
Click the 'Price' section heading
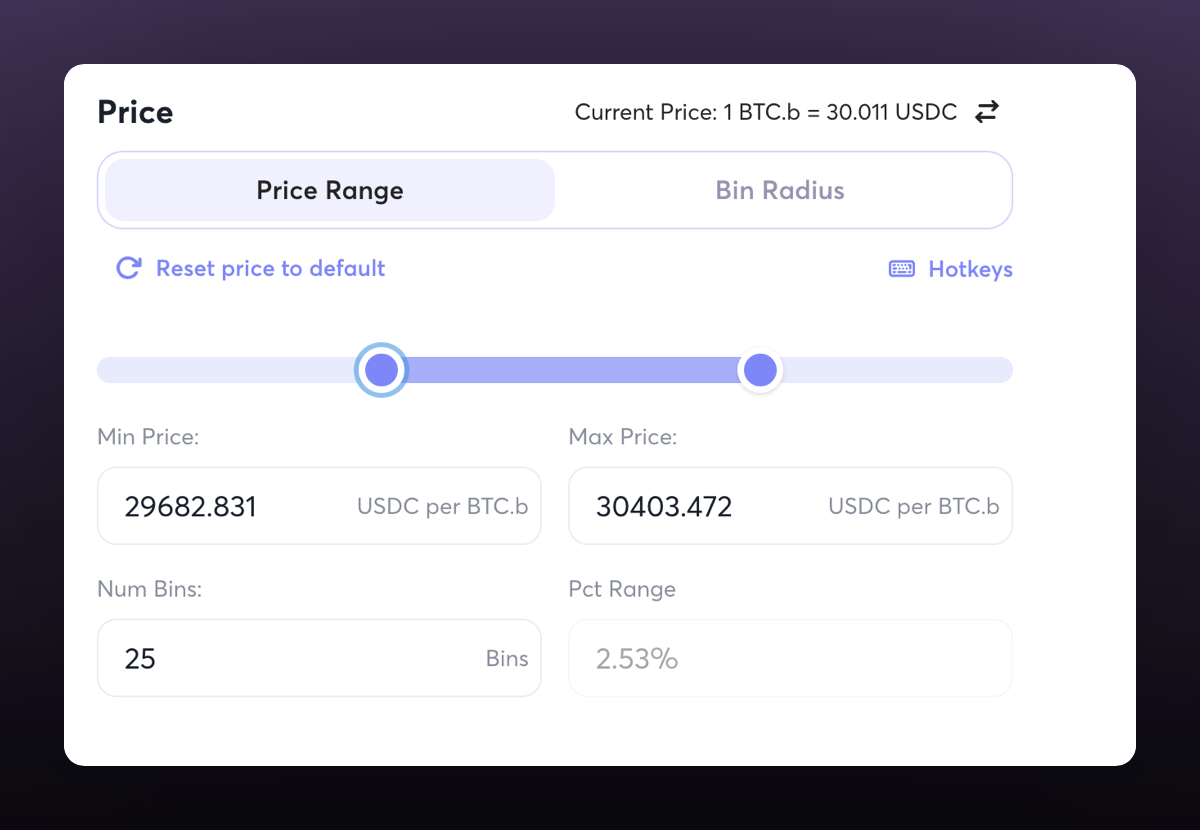coord(135,112)
